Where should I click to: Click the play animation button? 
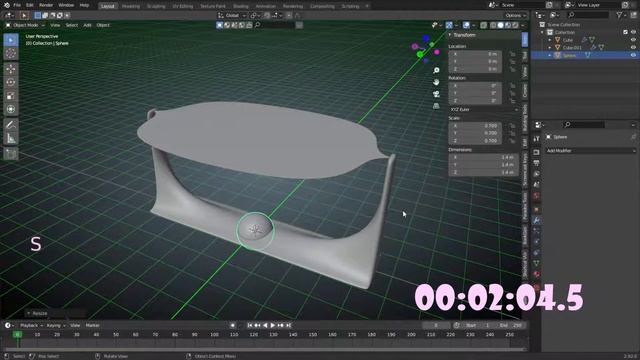[x=273, y=325]
